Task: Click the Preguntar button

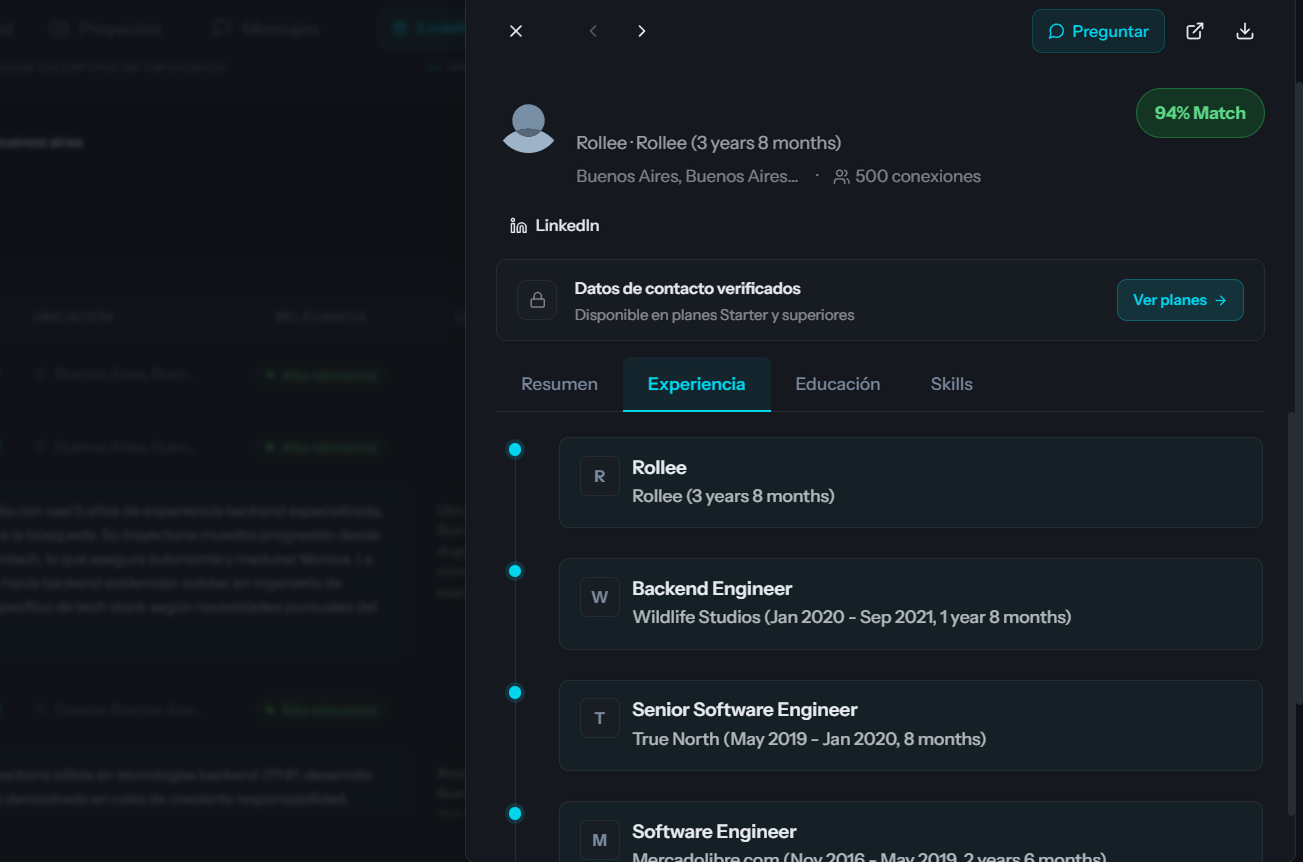Action: (x=1098, y=31)
